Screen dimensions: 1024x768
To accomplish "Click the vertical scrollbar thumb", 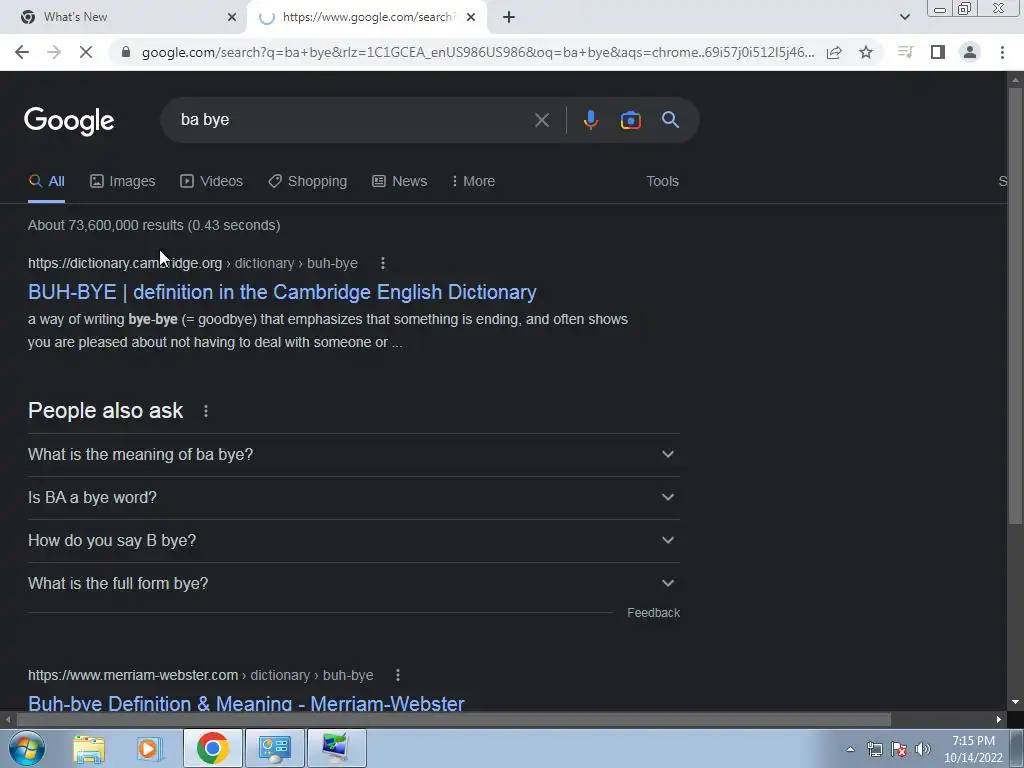I will [x=1015, y=304].
